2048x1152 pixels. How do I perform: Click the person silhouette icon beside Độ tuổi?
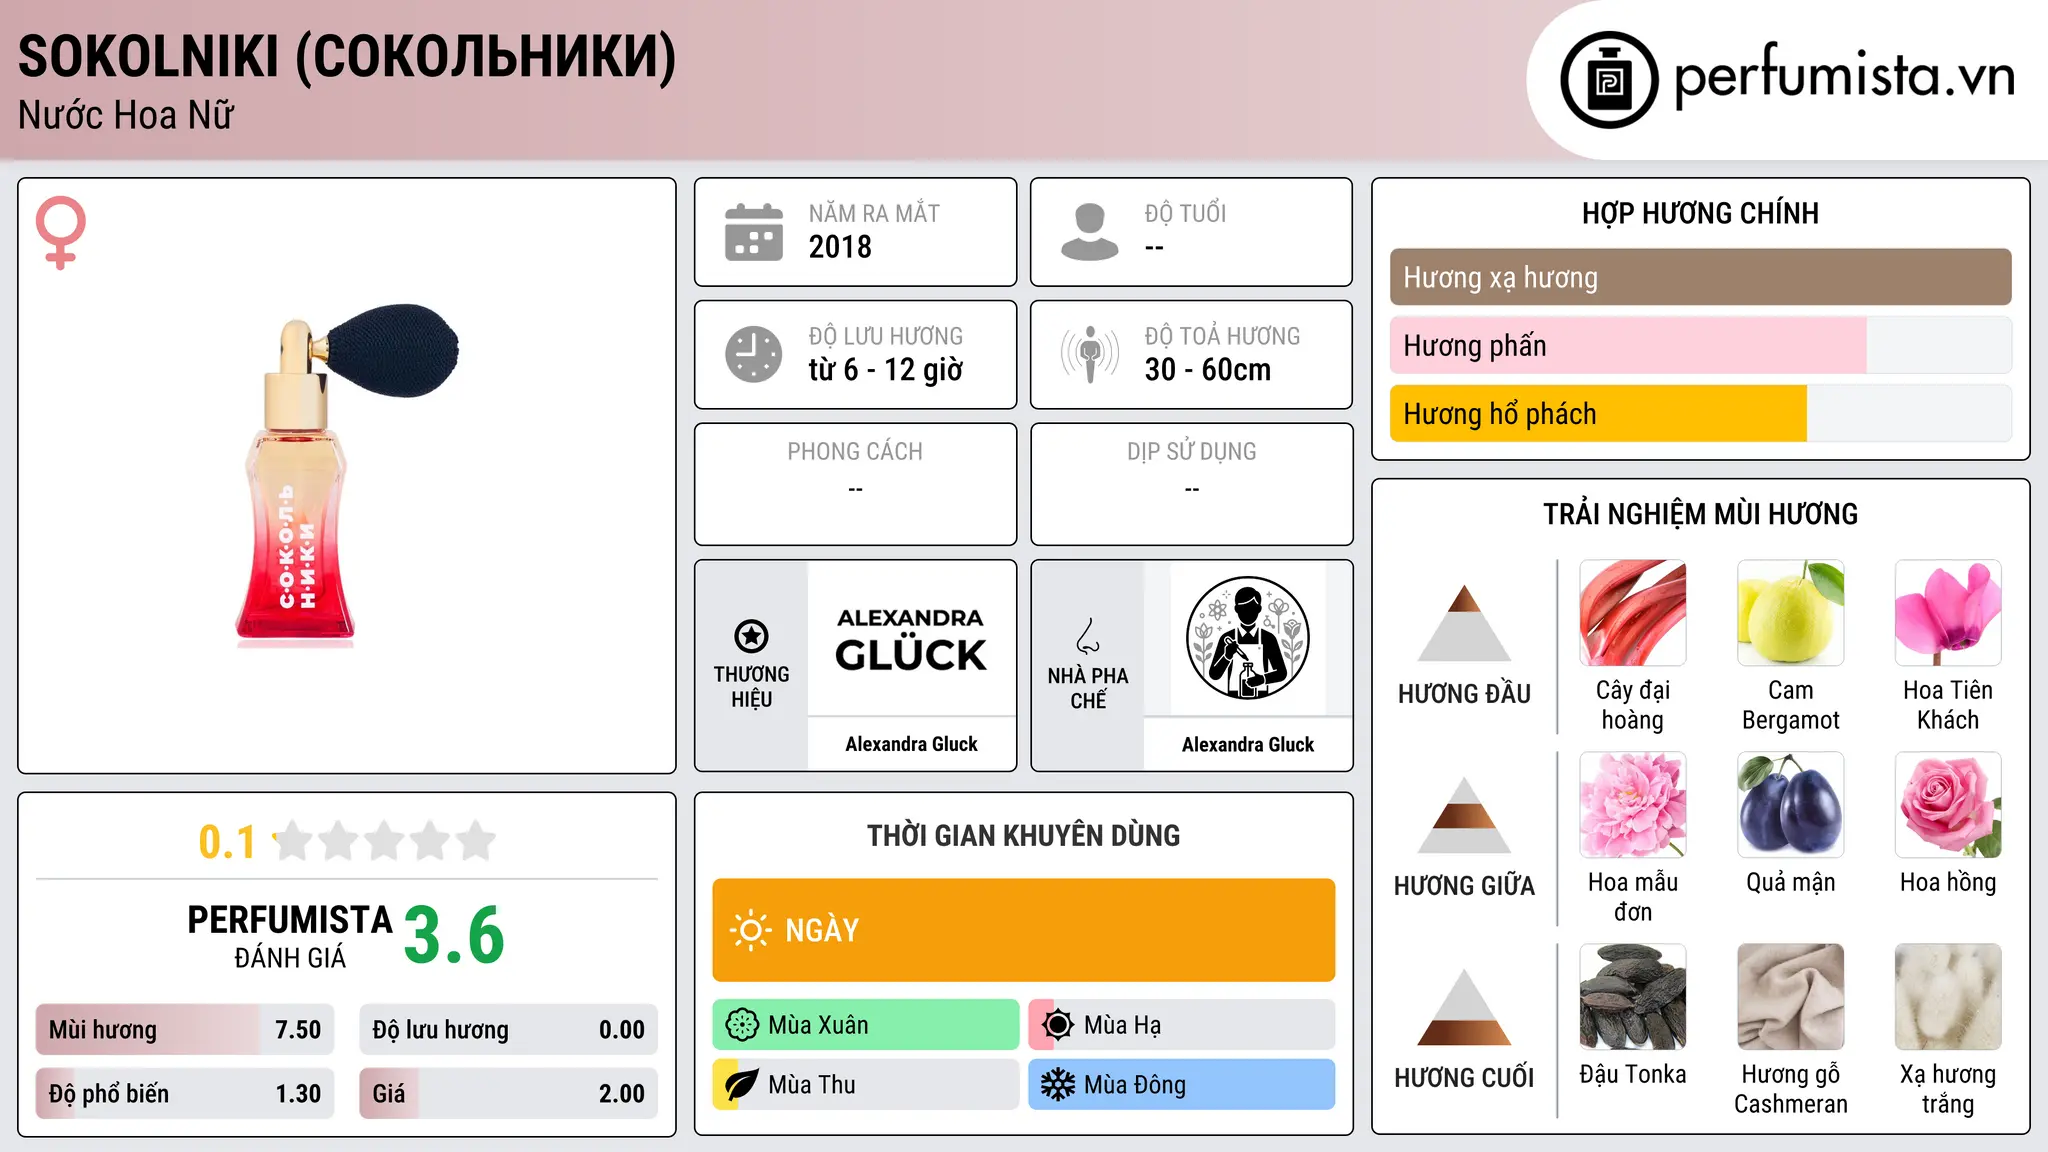tap(1090, 232)
